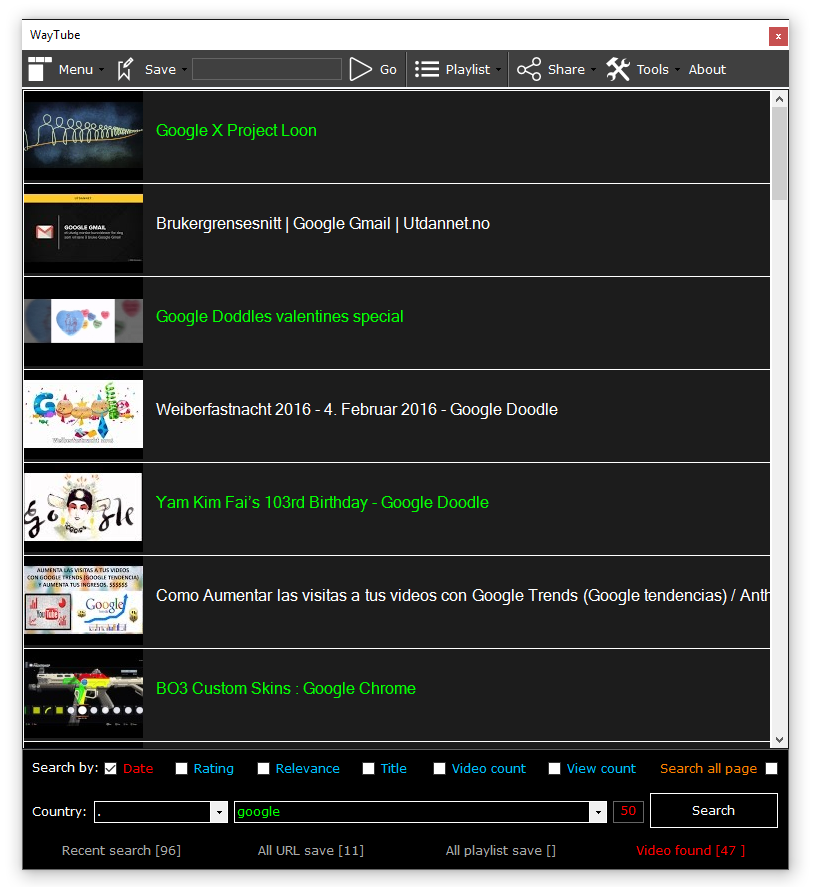Select title 'Google X Project Loon'
This screenshot has height=887, width=813.
pos(236,131)
